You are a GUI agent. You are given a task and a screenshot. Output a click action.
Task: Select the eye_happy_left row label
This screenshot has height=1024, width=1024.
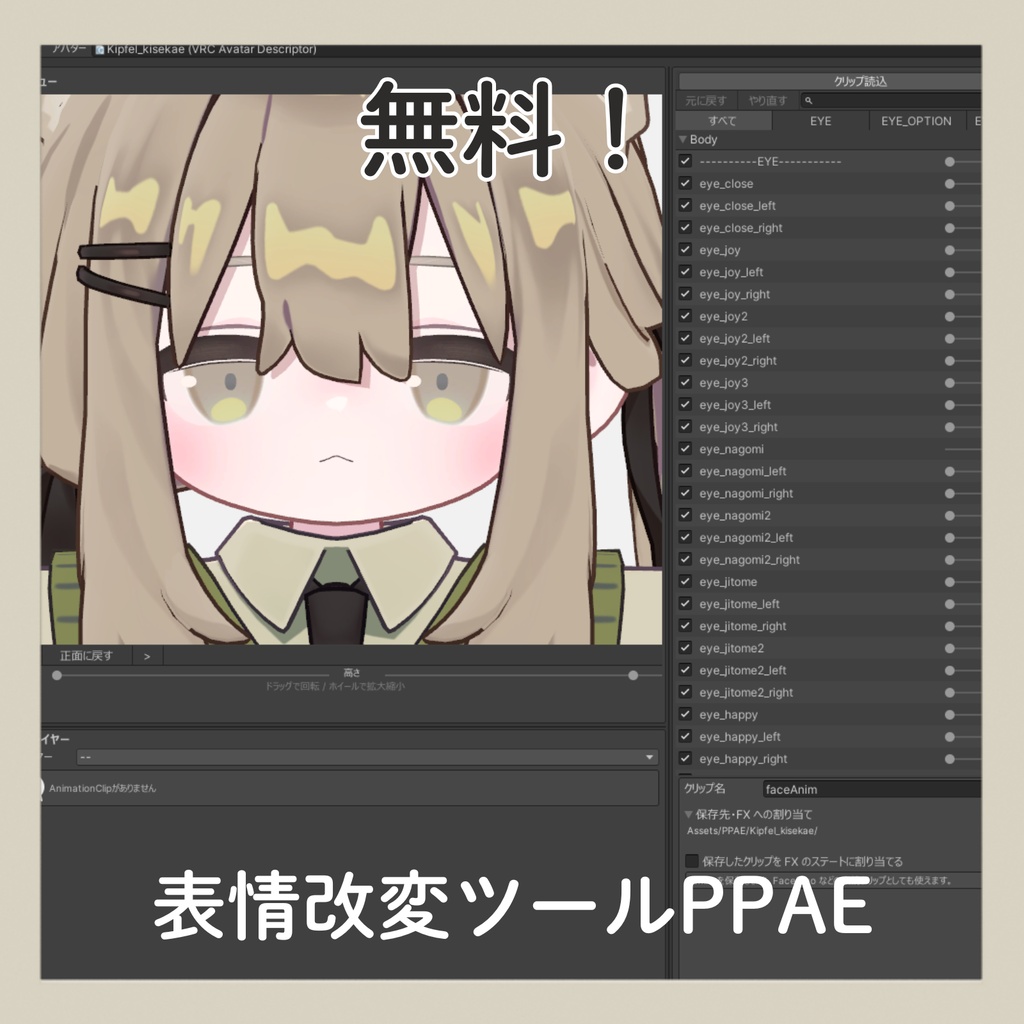[740, 737]
